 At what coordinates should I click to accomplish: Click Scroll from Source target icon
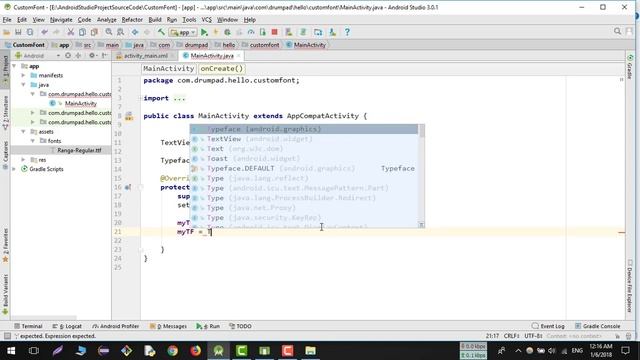pyautogui.click(x=68, y=56)
